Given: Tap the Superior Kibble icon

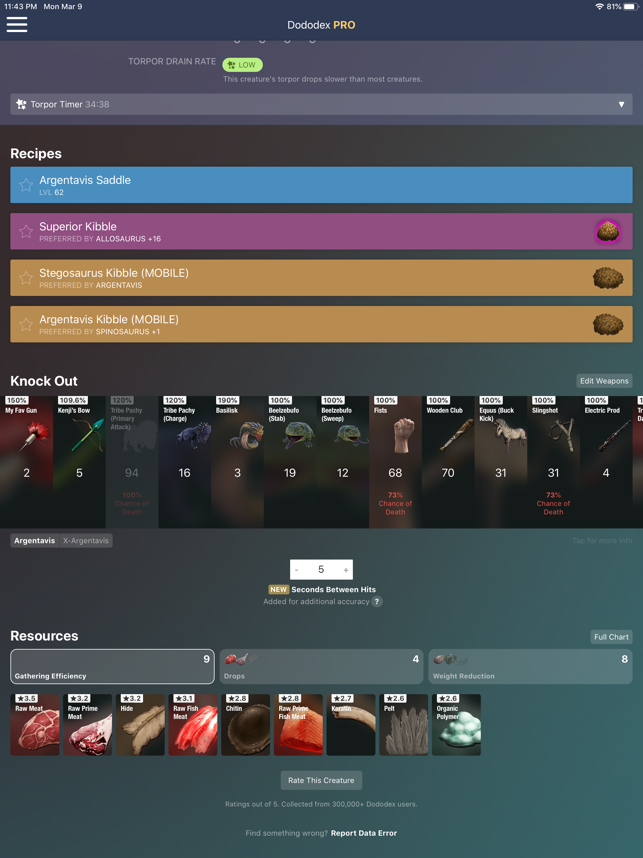Looking at the screenshot, I should point(607,231).
